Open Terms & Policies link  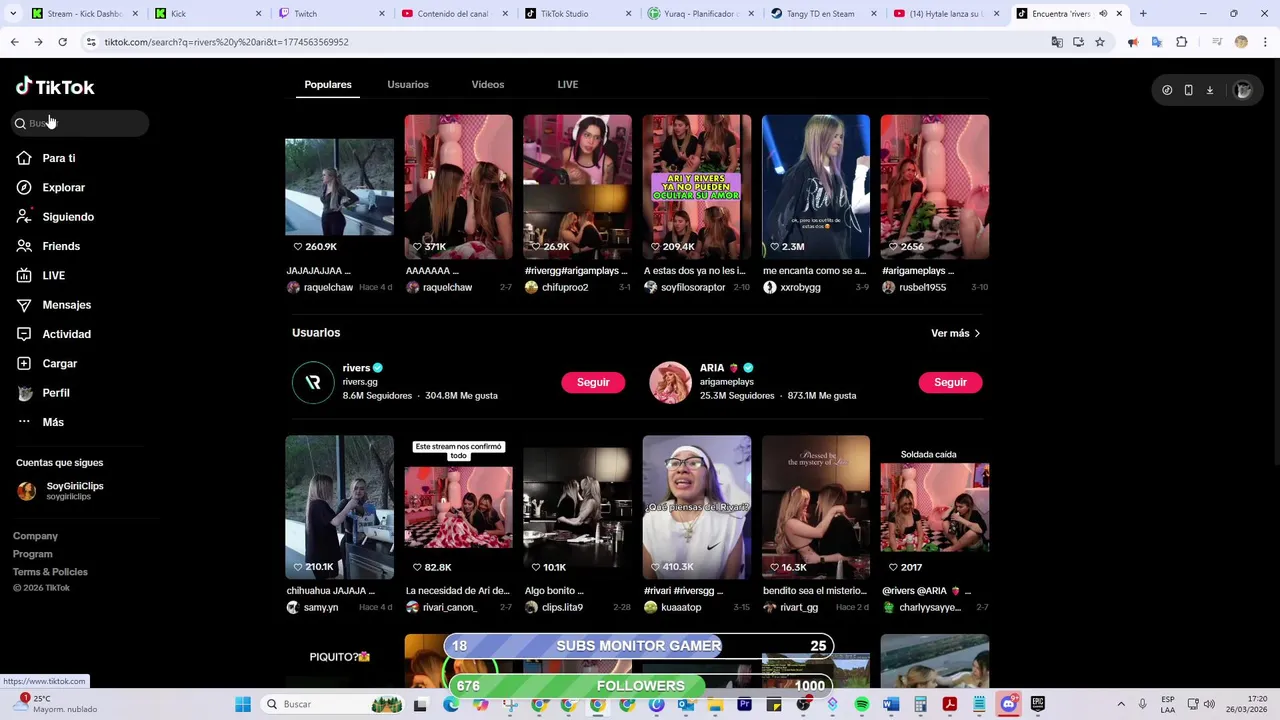coord(50,572)
